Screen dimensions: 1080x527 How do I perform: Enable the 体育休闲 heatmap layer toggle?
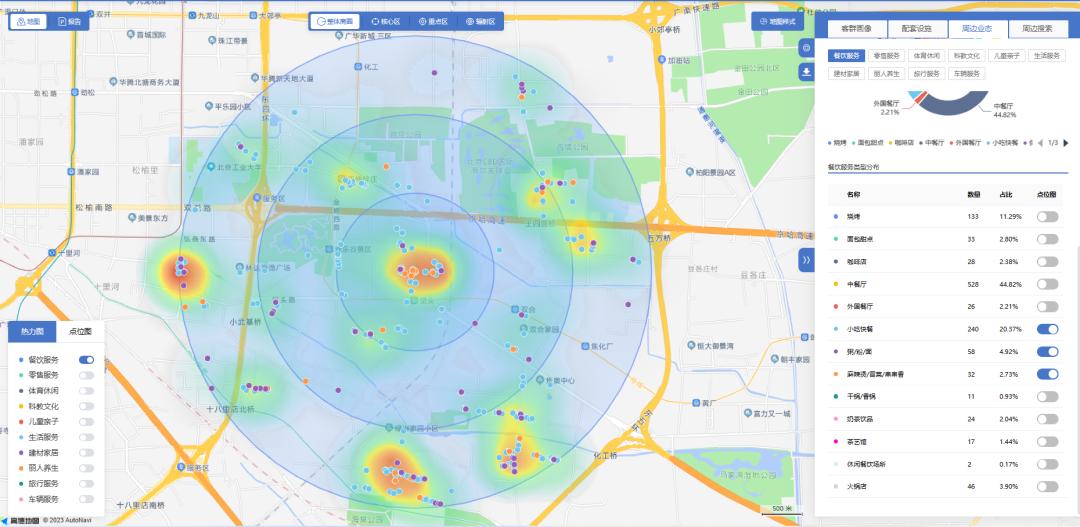point(87,391)
